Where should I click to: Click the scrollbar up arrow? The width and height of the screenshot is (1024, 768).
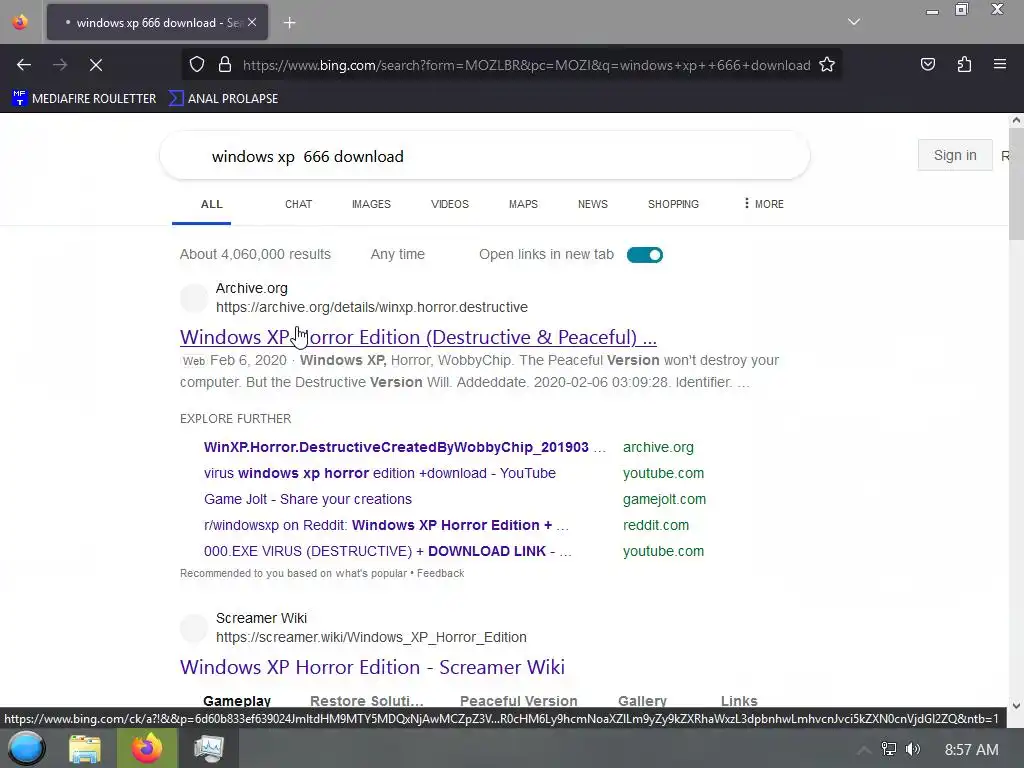click(x=1016, y=120)
